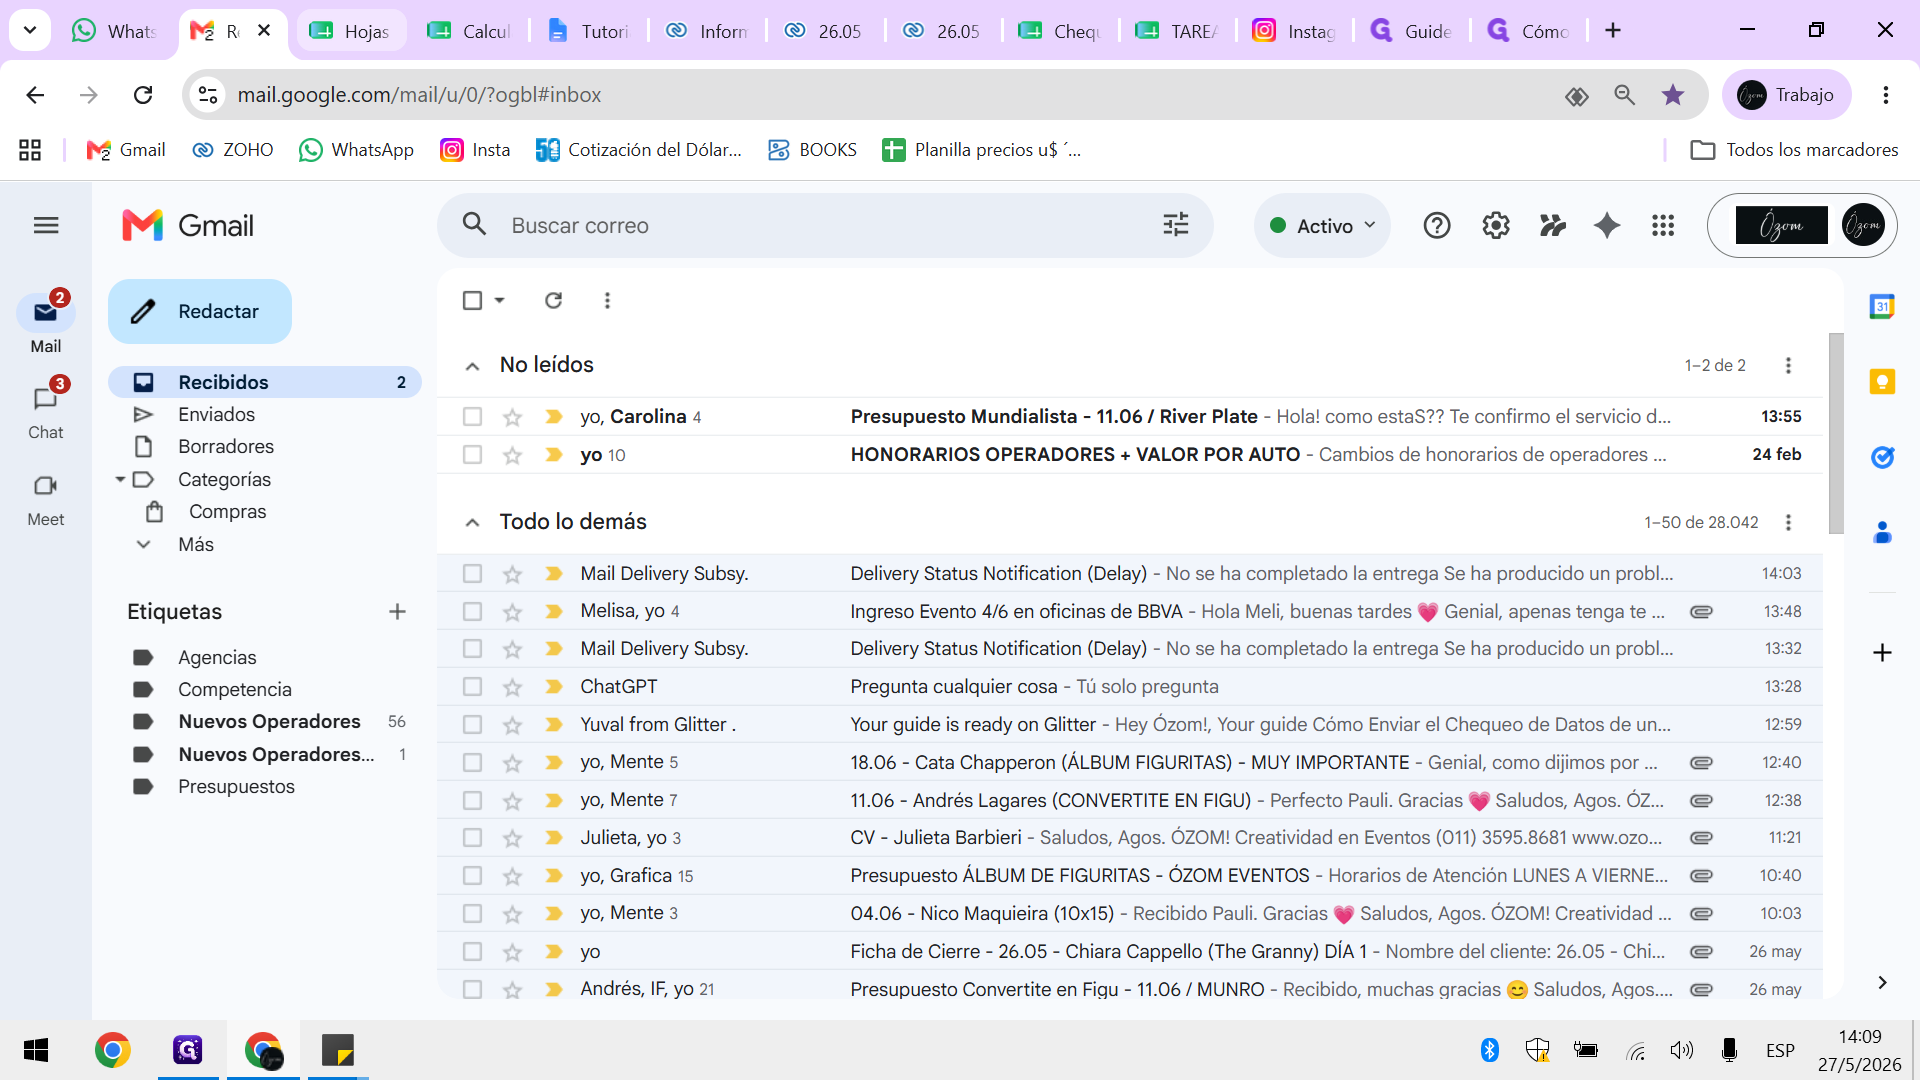Image resolution: width=1920 pixels, height=1080 pixels.
Task: Open Cotización del Dólar bookmark
Action: tap(639, 150)
